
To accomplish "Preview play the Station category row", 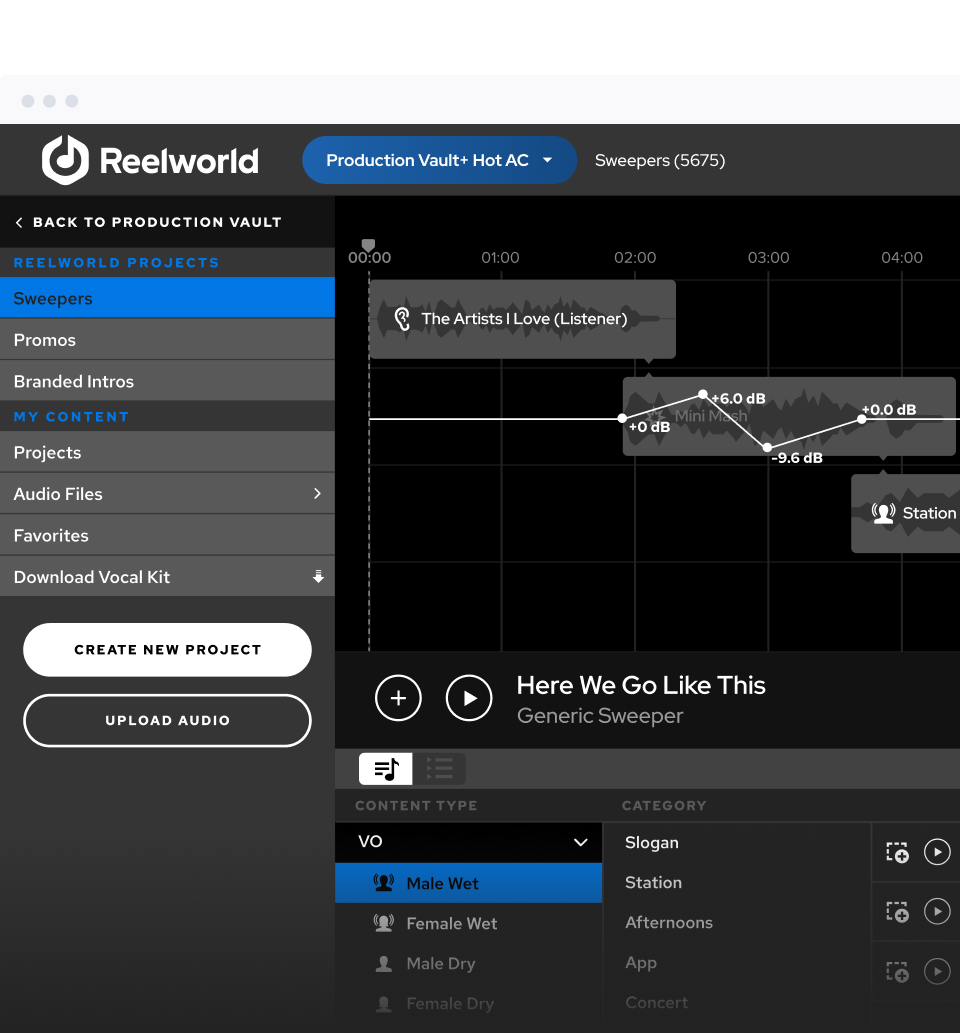I will (x=937, y=911).
